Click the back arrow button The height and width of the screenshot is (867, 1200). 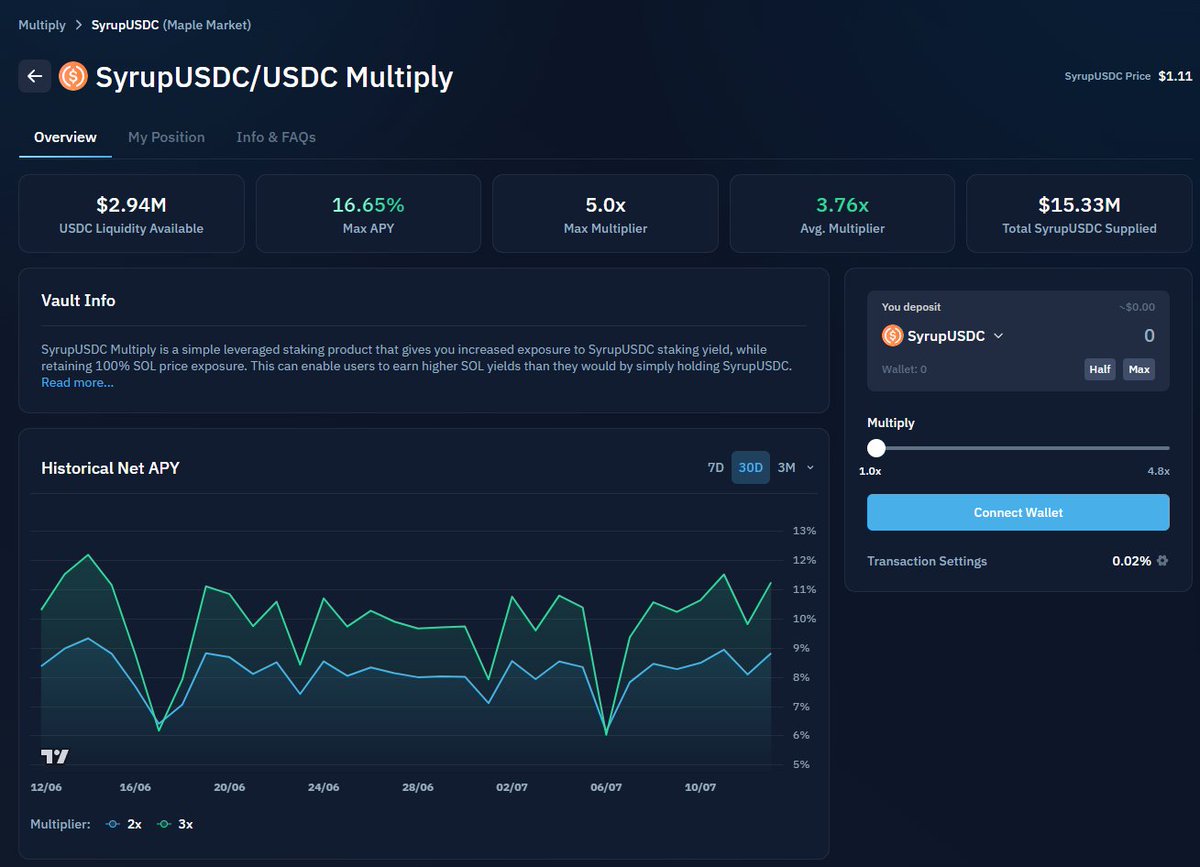tap(35, 76)
